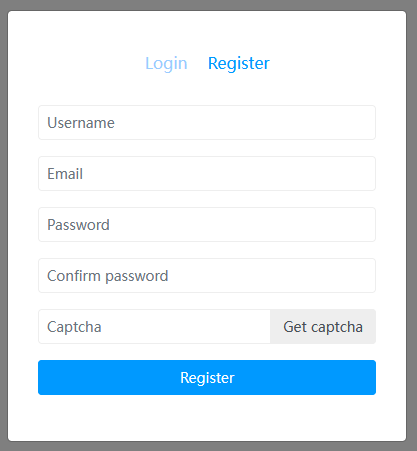Submit with the blue Register button
Screen dimensions: 417x451
[x=207, y=377]
